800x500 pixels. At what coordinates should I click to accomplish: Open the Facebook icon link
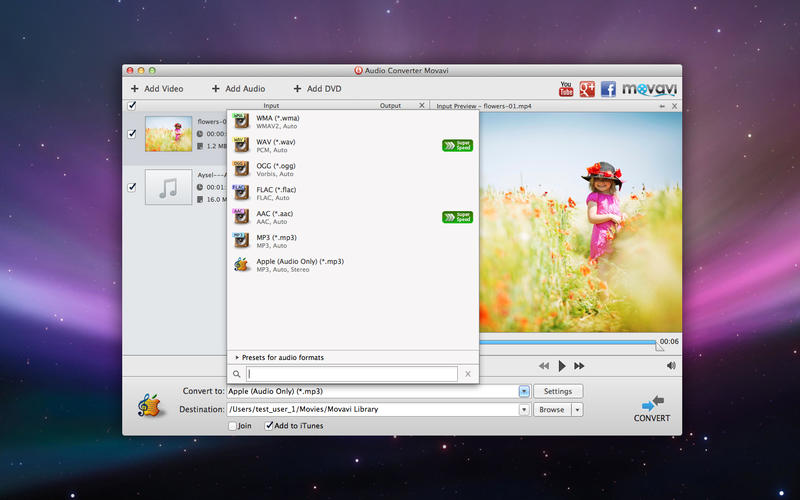[607, 89]
